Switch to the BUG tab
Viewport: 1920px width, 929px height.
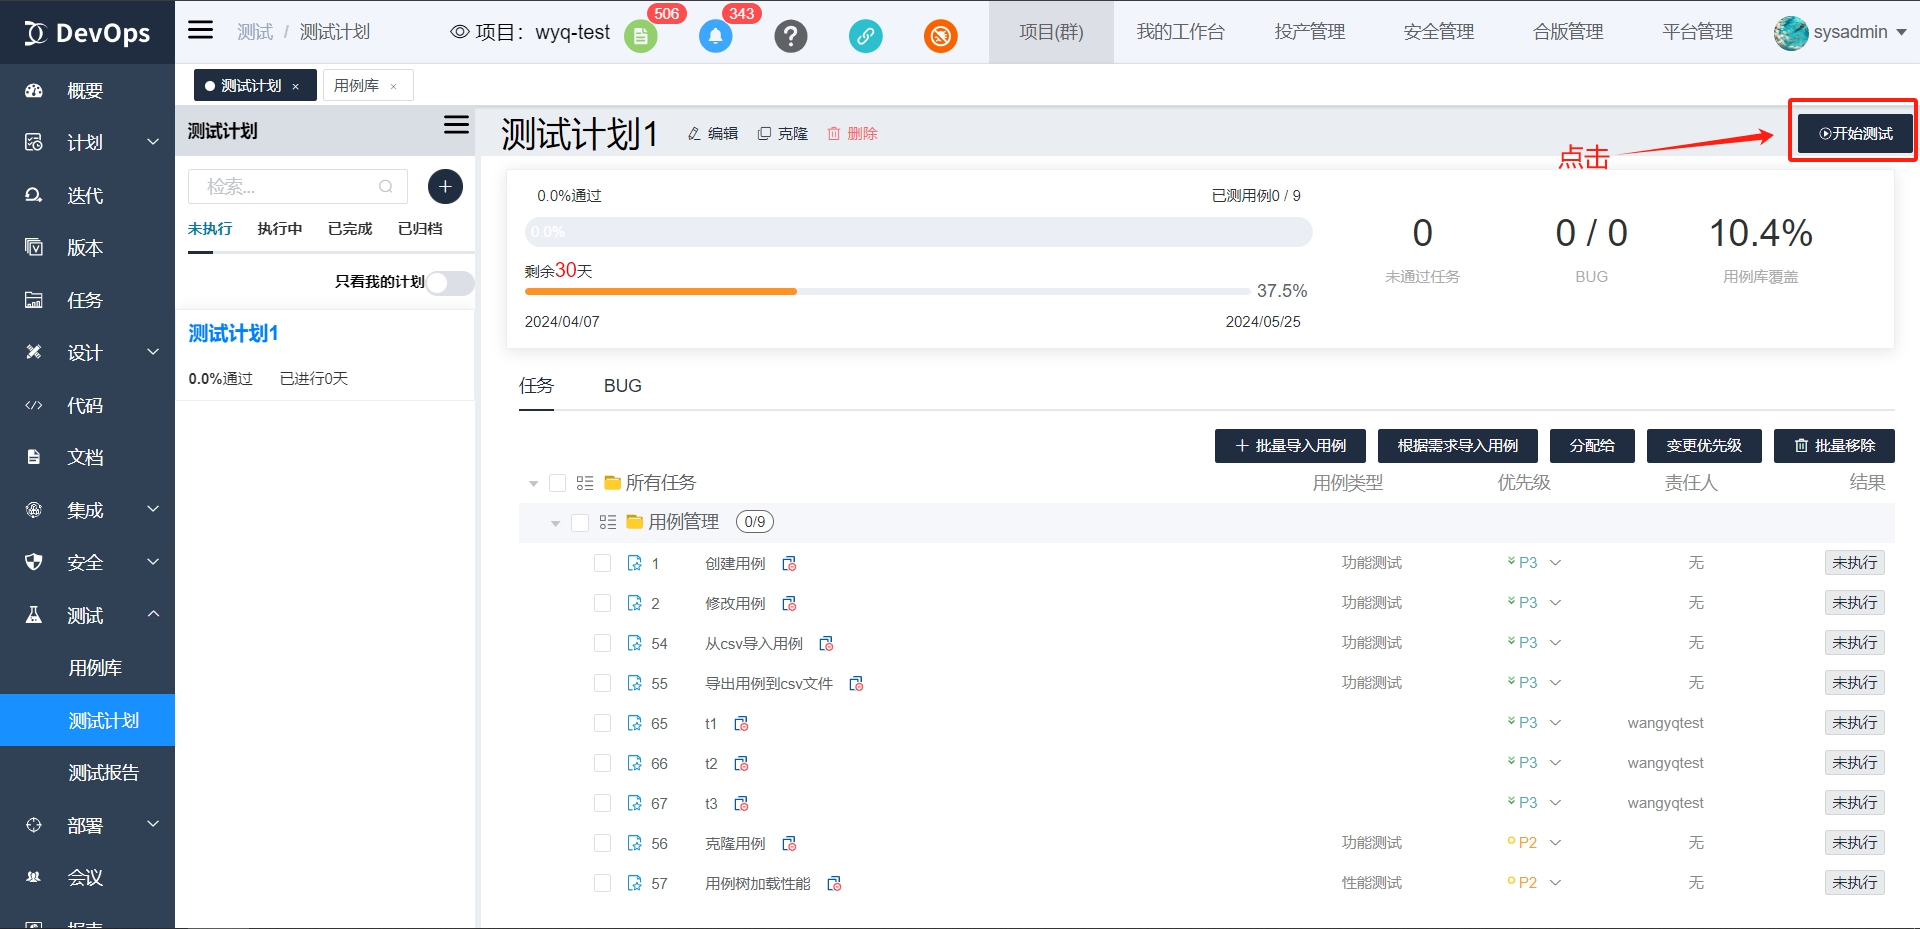622,386
